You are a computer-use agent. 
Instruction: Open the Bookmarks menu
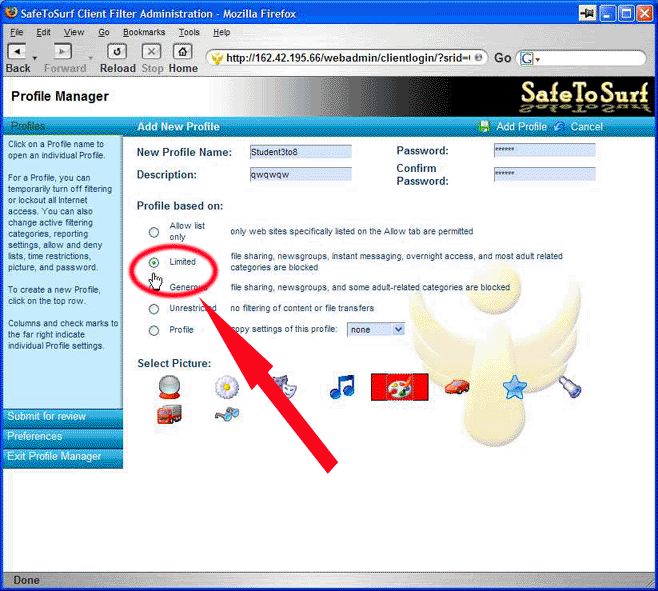(144, 32)
